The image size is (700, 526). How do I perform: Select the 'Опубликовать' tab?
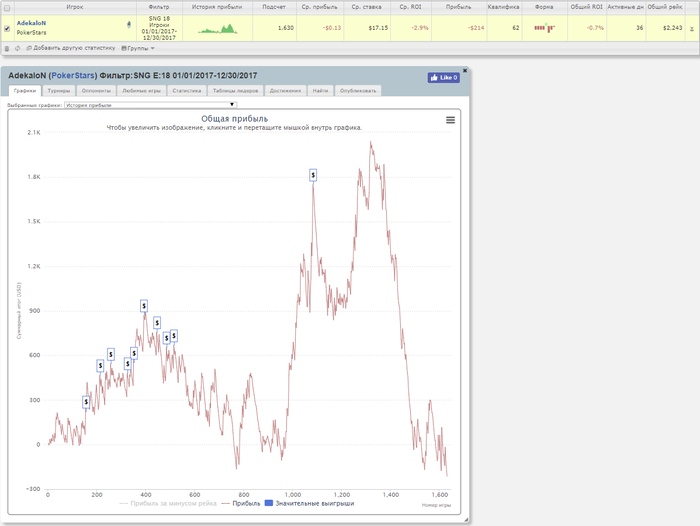pos(358,91)
